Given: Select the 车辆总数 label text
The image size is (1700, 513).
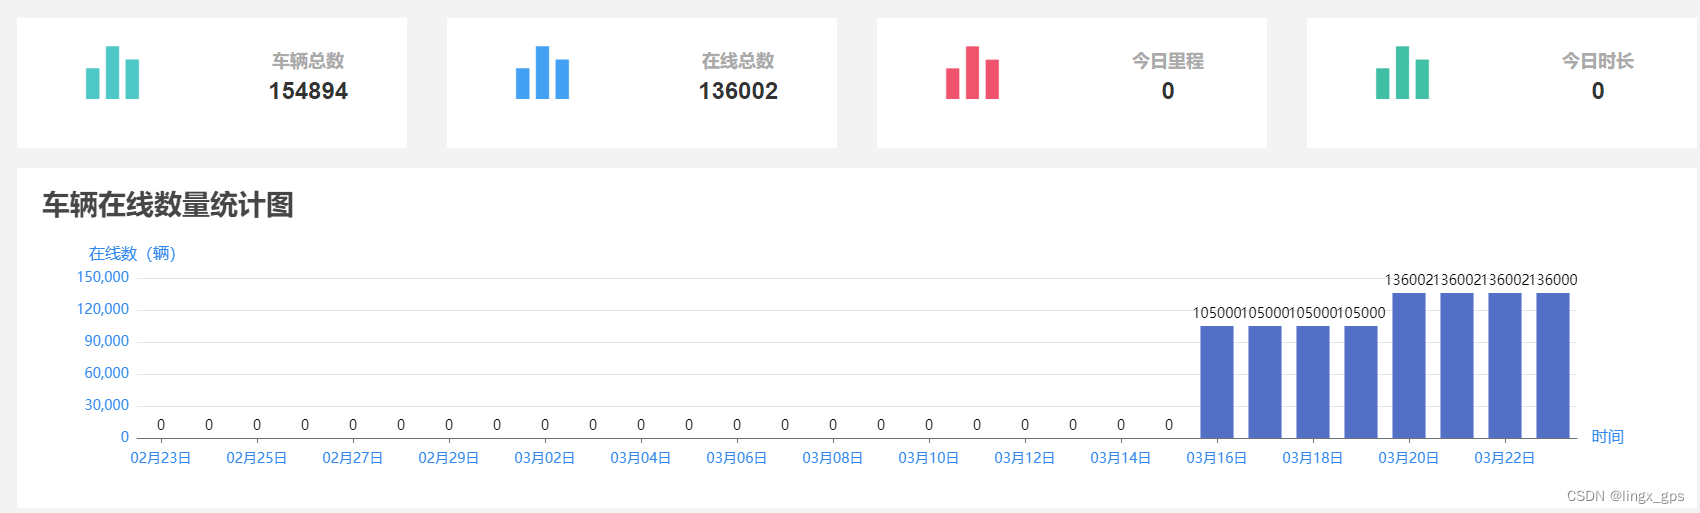Looking at the screenshot, I should pos(308,61).
